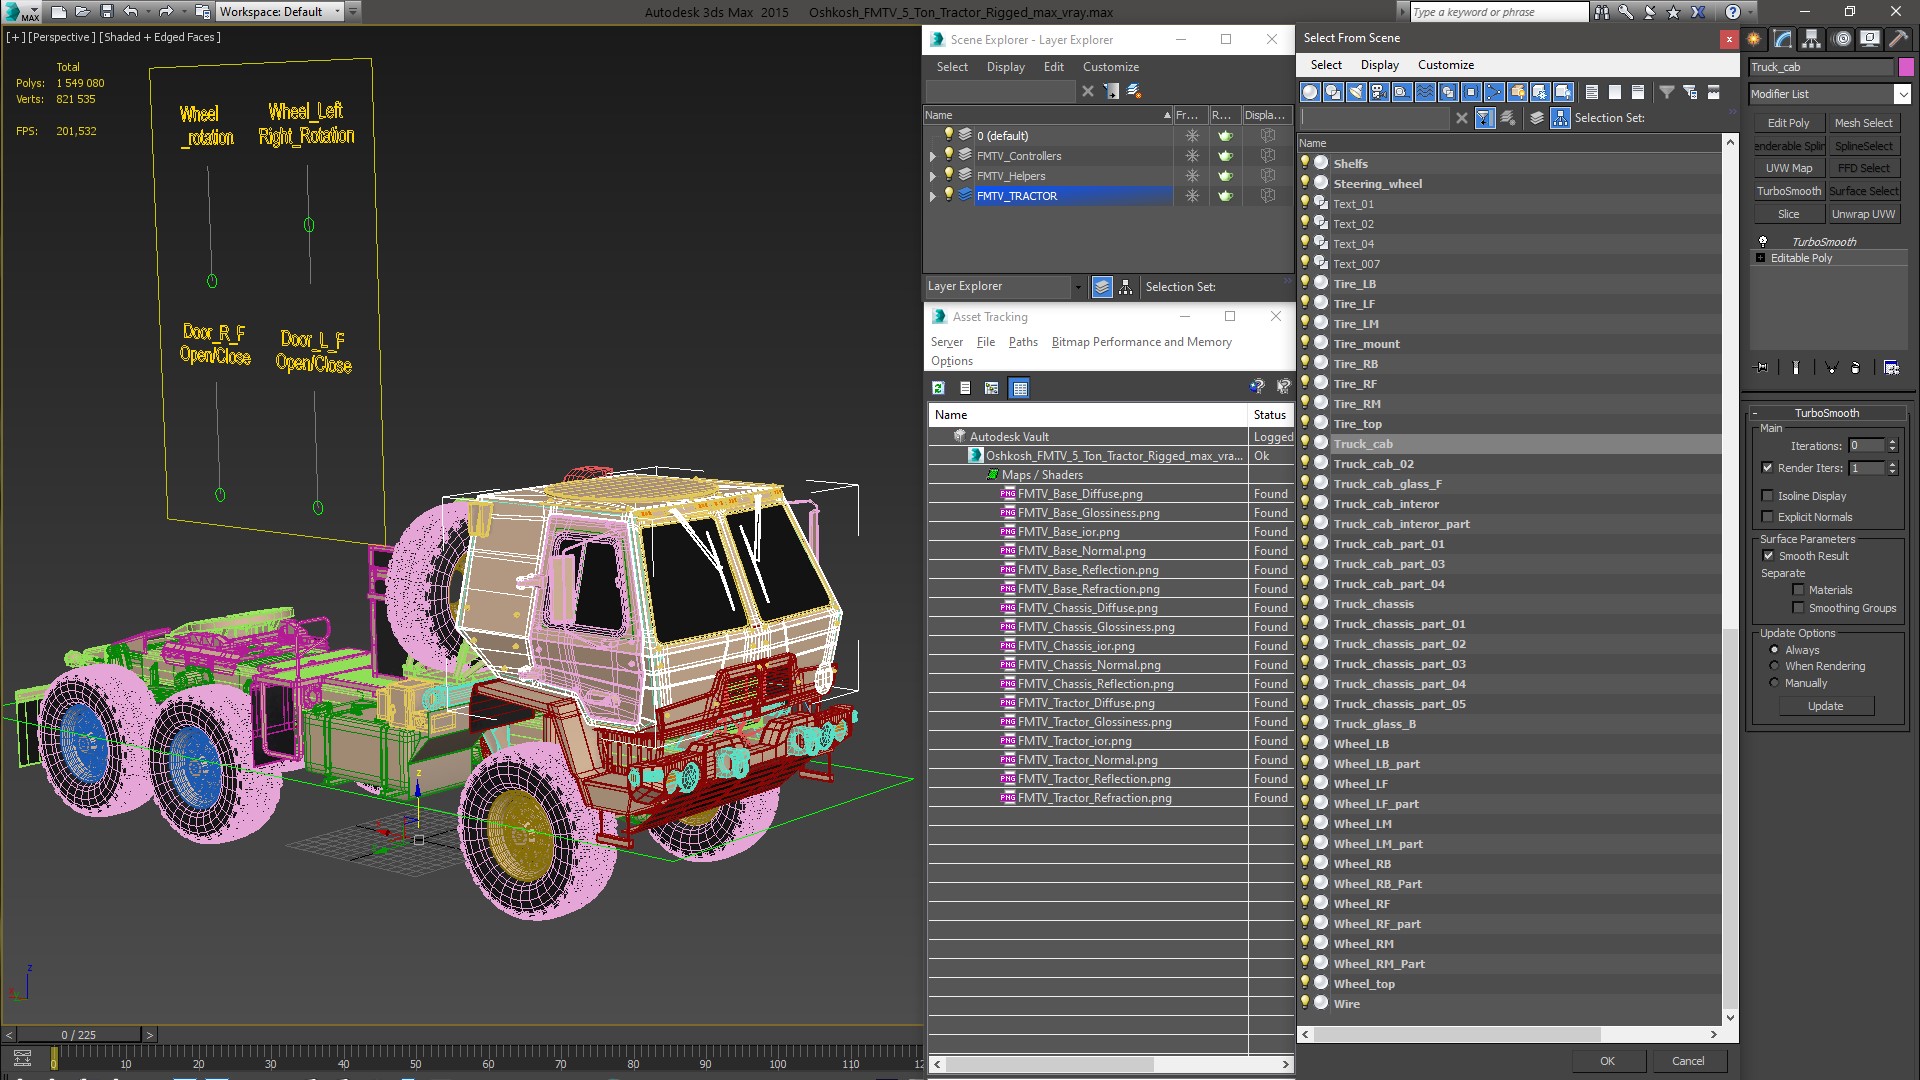Expand the FMTV_TRACTOR layer

click(x=933, y=196)
